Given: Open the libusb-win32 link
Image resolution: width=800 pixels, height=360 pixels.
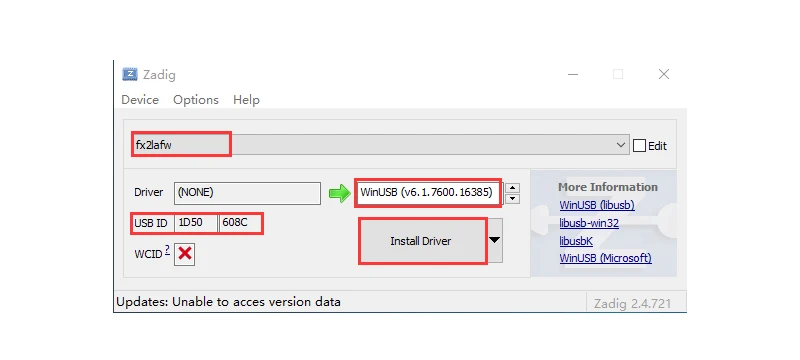Looking at the screenshot, I should [589, 223].
